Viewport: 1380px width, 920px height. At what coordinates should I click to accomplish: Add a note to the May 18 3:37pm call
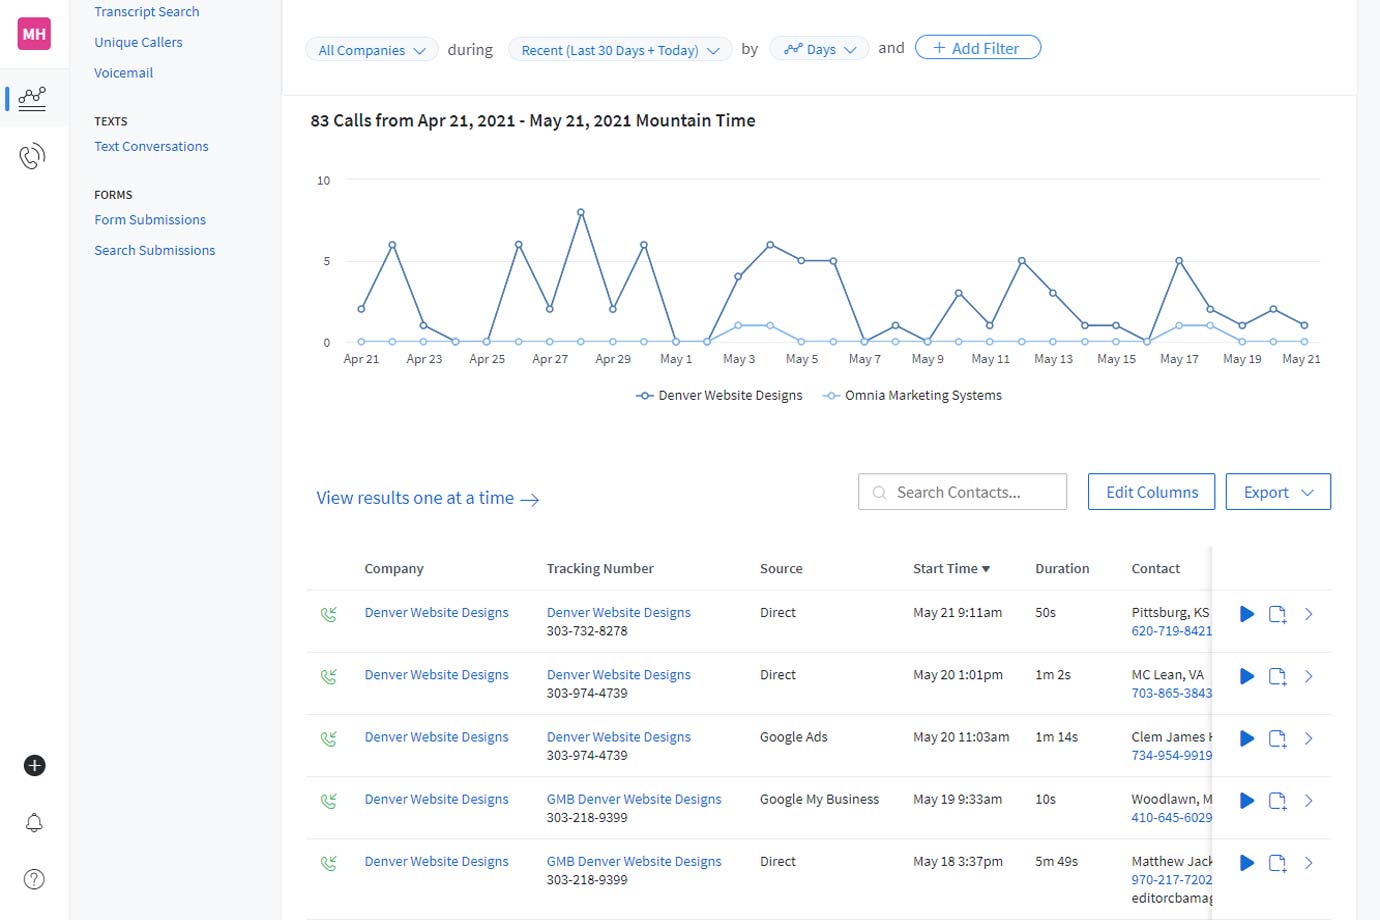click(1278, 862)
